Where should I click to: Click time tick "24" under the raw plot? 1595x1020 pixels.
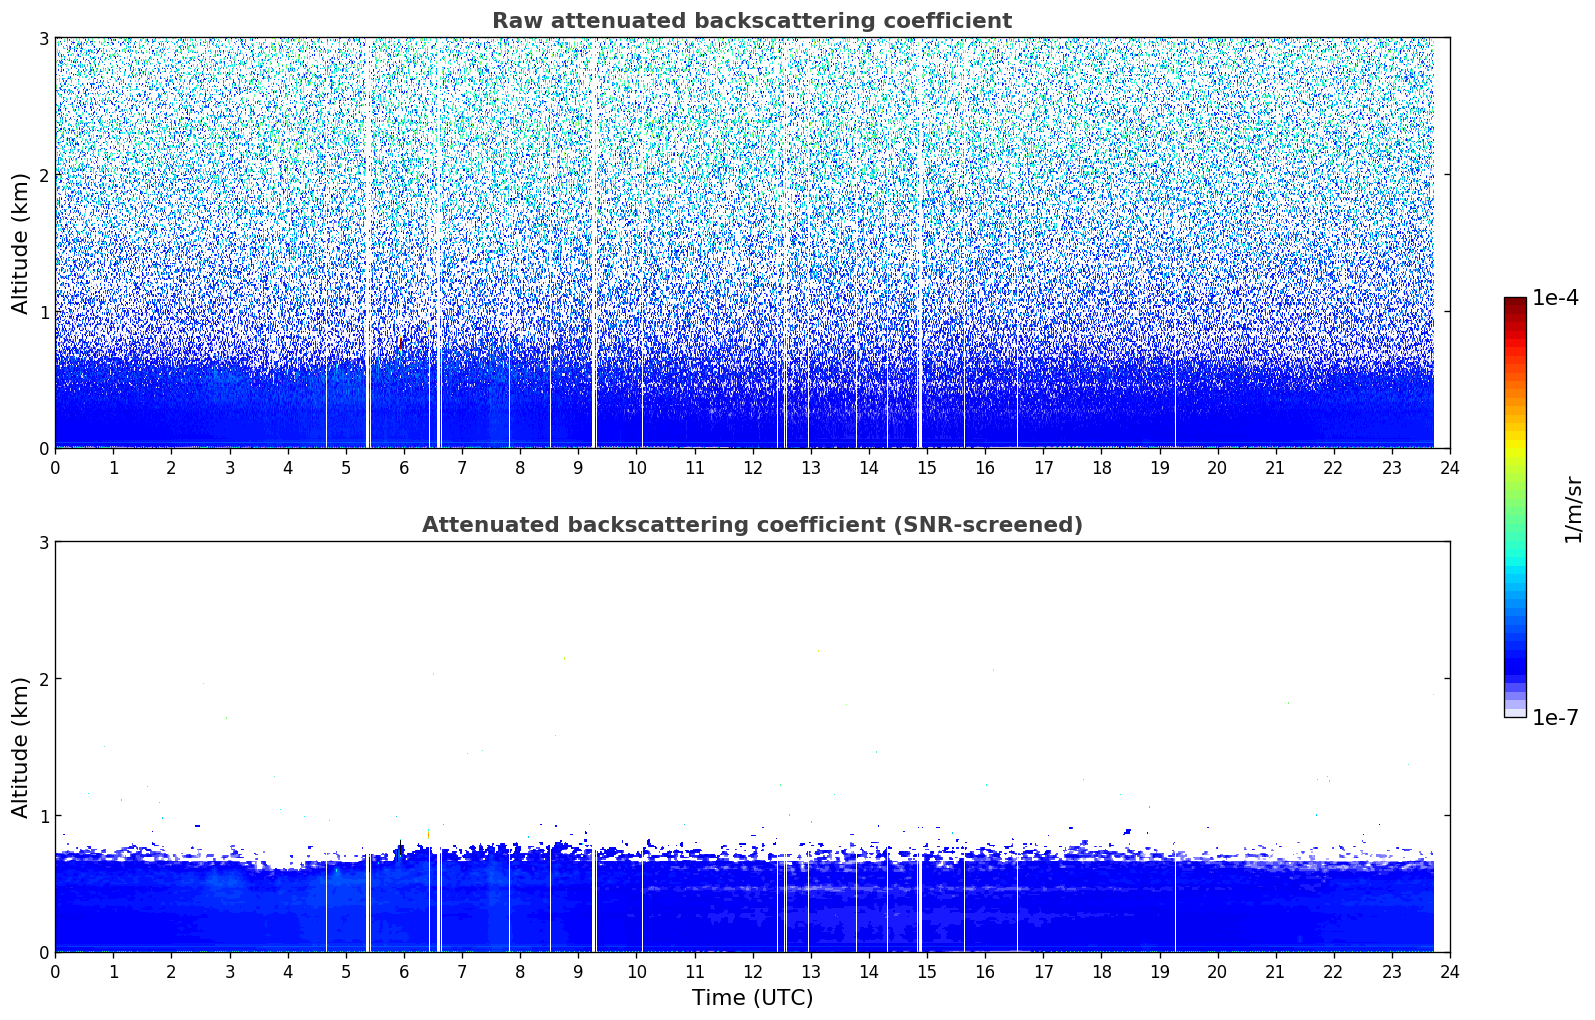click(x=1450, y=467)
